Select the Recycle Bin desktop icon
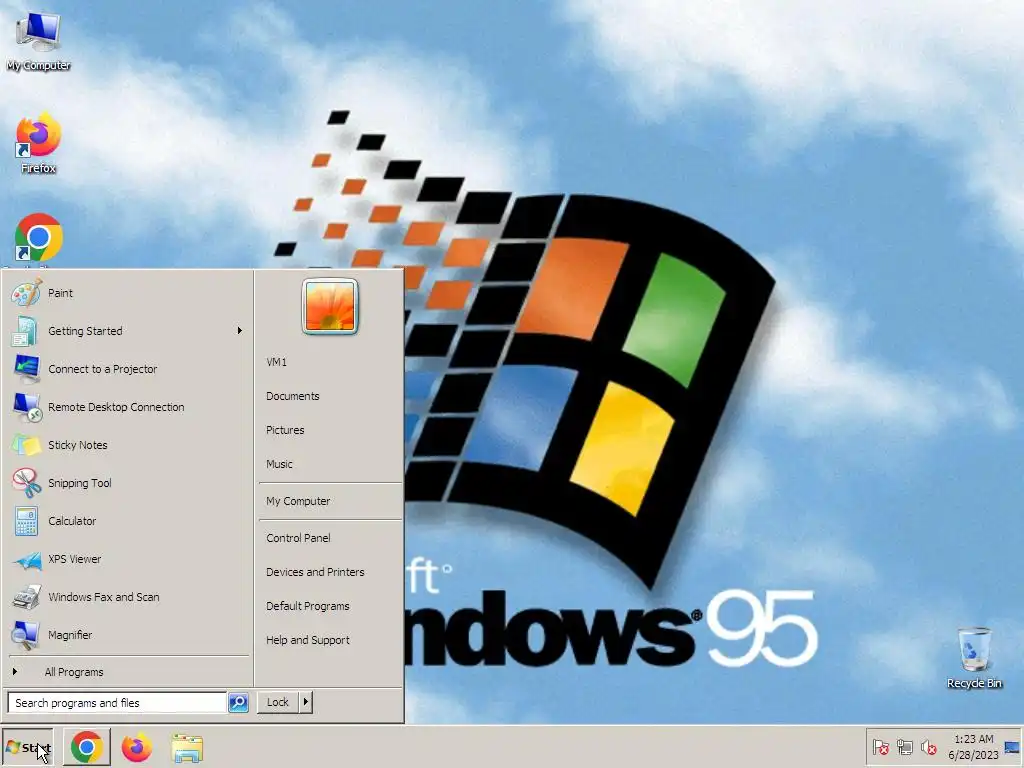This screenshot has height=768, width=1024. click(x=974, y=658)
